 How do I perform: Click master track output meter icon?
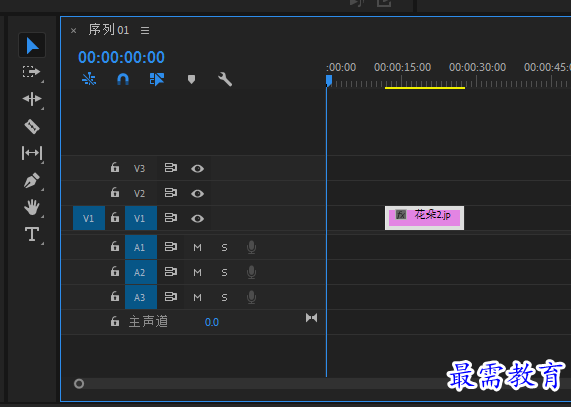coord(311,318)
